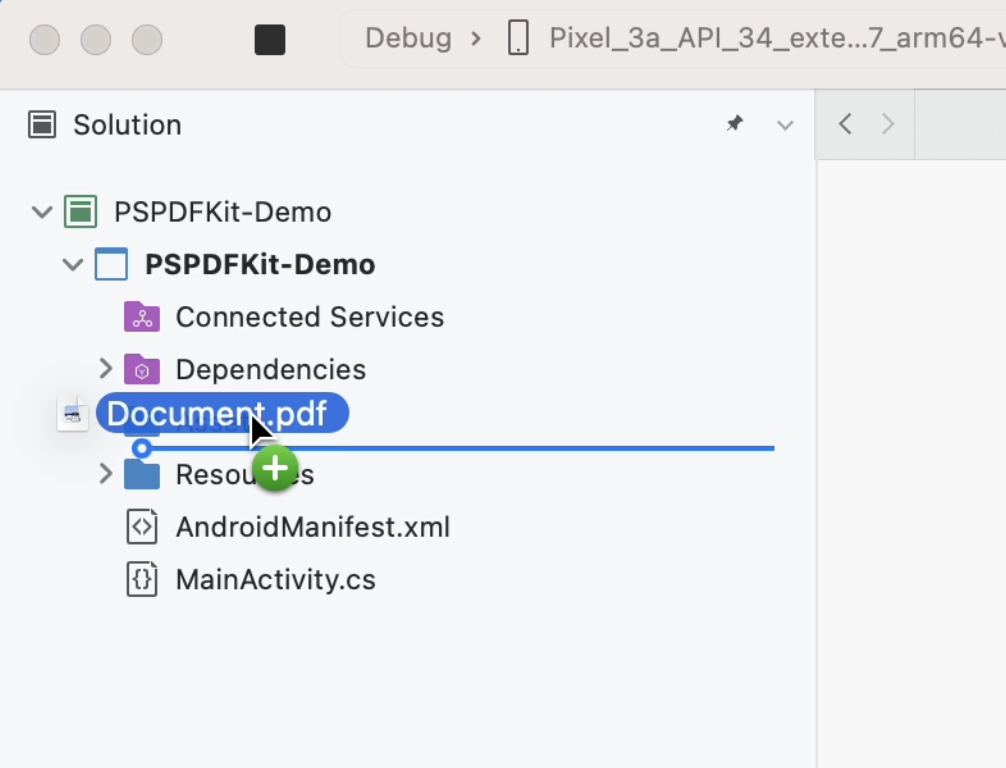Screen dimensions: 1006x768
Task: Select the highlighted Document.pdf item
Action: point(220,413)
